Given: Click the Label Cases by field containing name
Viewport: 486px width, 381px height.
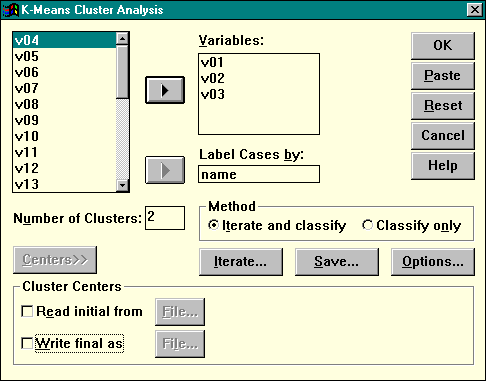Looking at the screenshot, I should (x=259, y=174).
